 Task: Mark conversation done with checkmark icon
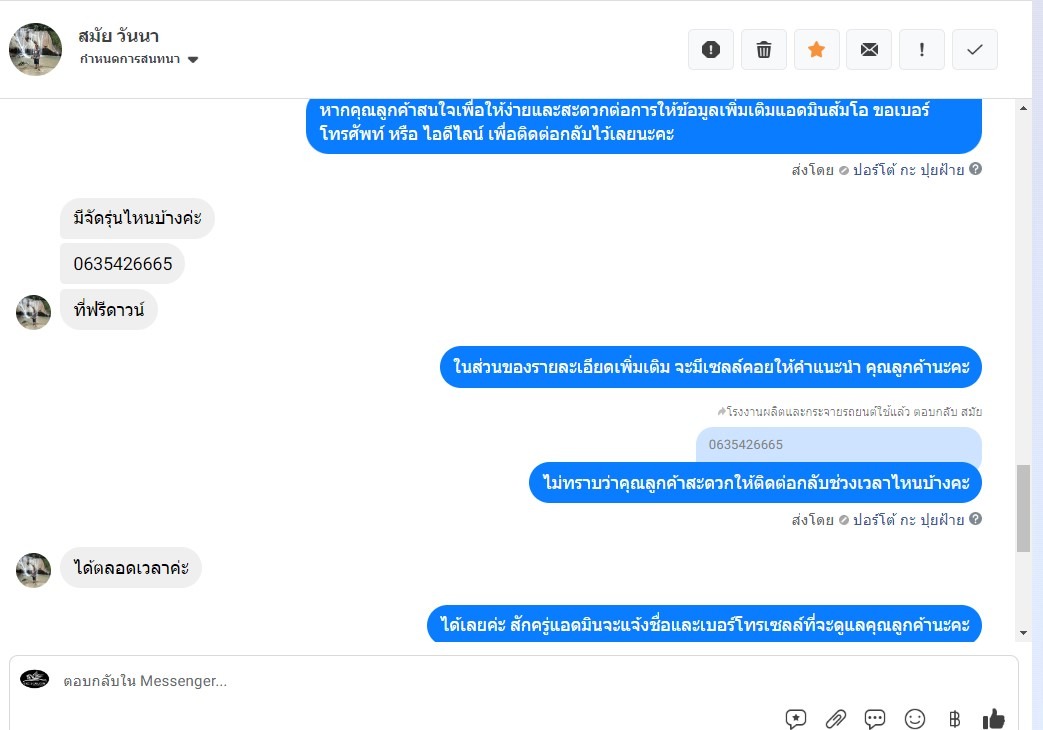point(974,49)
